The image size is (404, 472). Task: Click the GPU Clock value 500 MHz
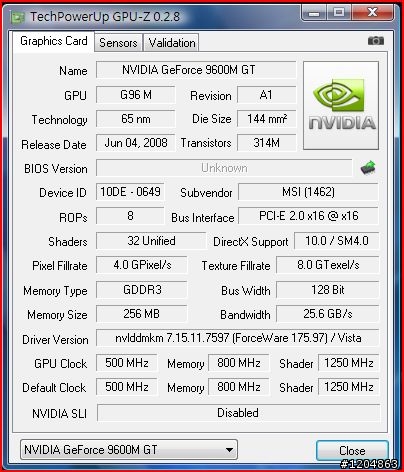point(127,363)
